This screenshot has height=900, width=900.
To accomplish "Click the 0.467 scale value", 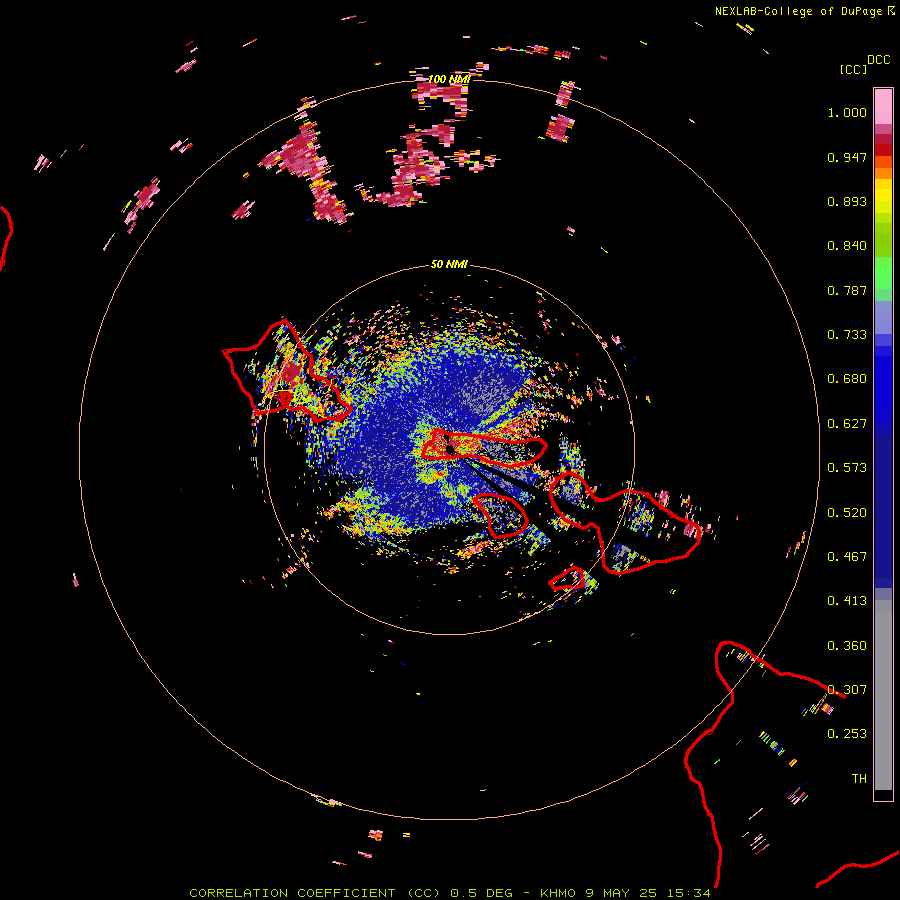I will point(847,557).
